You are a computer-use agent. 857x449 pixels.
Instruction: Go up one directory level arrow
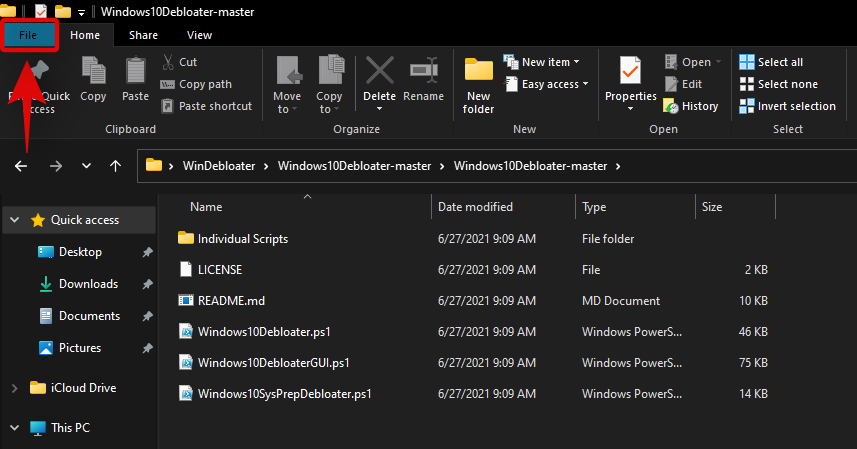(x=116, y=166)
